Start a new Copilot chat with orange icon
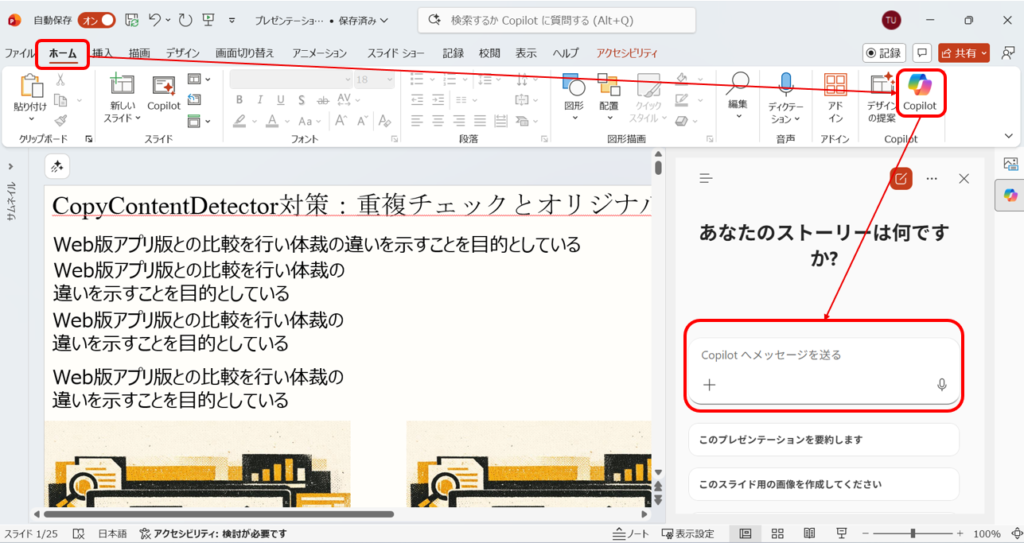 pyautogui.click(x=901, y=178)
